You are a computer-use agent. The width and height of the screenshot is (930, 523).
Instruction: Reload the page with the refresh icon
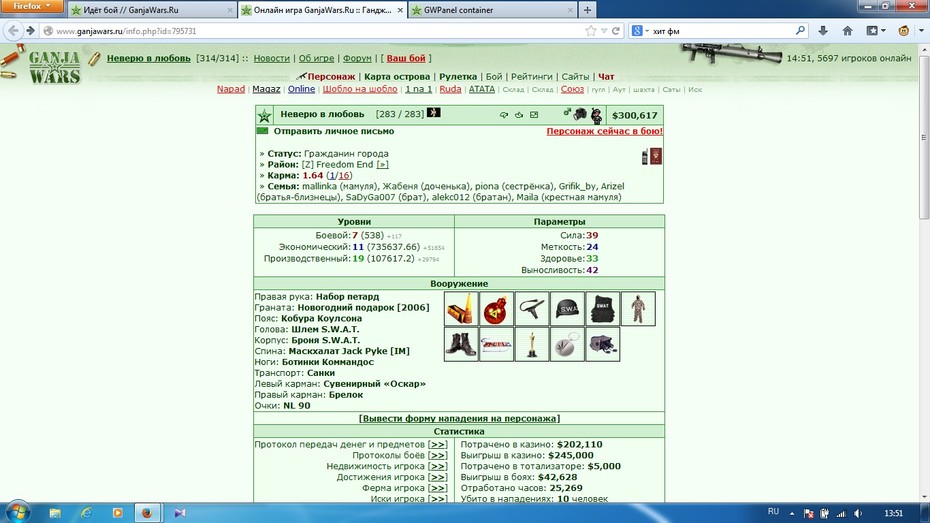[x=616, y=31]
